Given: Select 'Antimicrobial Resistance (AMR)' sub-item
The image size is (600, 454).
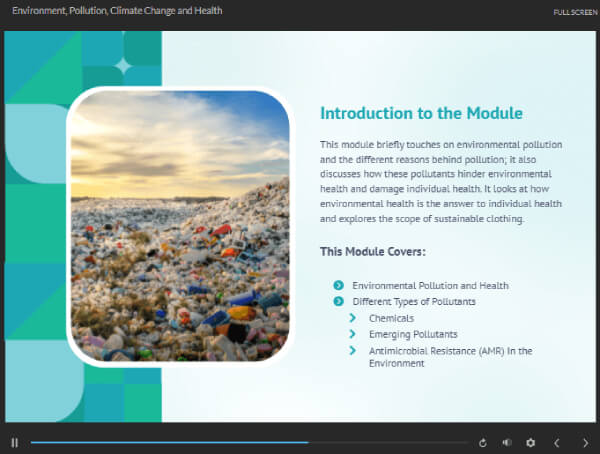Looking at the screenshot, I should pyautogui.click(x=451, y=357).
